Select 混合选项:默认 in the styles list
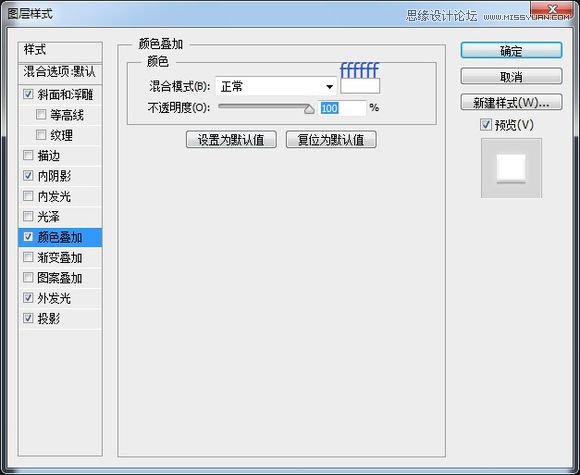The height and width of the screenshot is (475, 580). 60,73
